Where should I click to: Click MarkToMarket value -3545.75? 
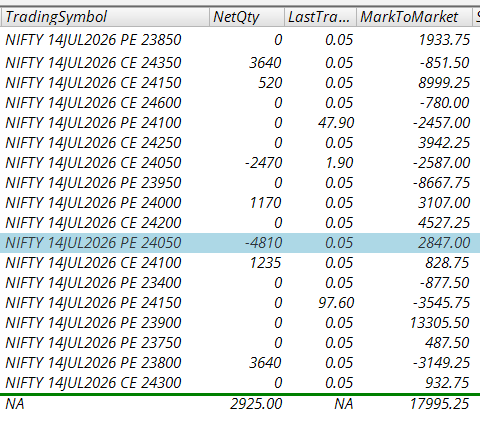coord(441,303)
